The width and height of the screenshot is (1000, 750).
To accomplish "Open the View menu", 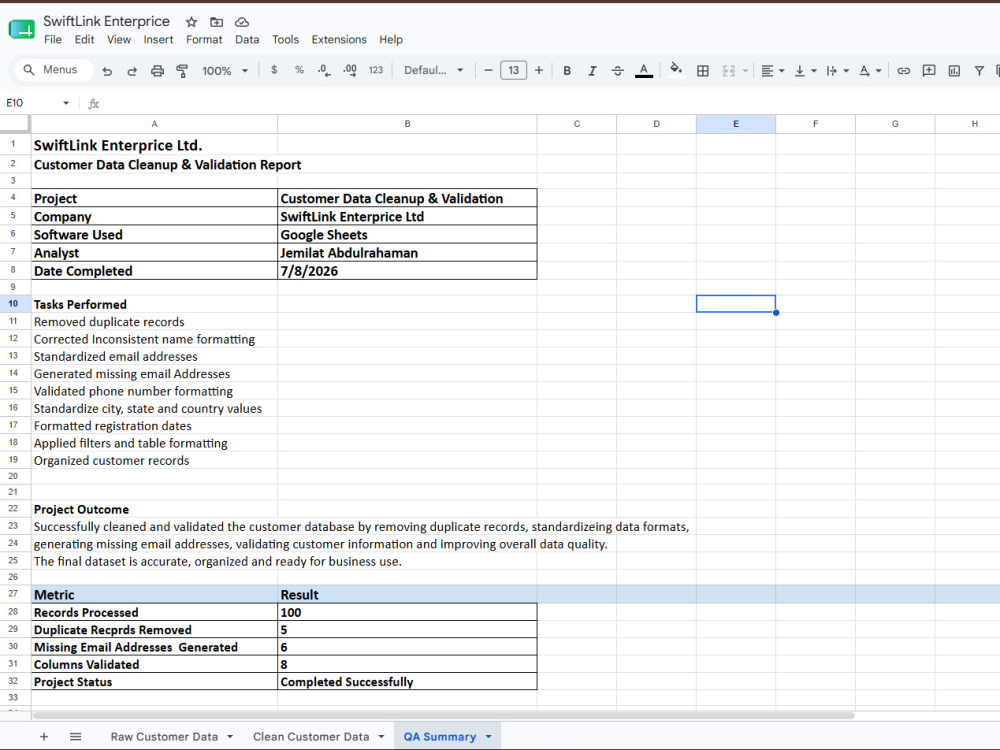I will pos(119,40).
